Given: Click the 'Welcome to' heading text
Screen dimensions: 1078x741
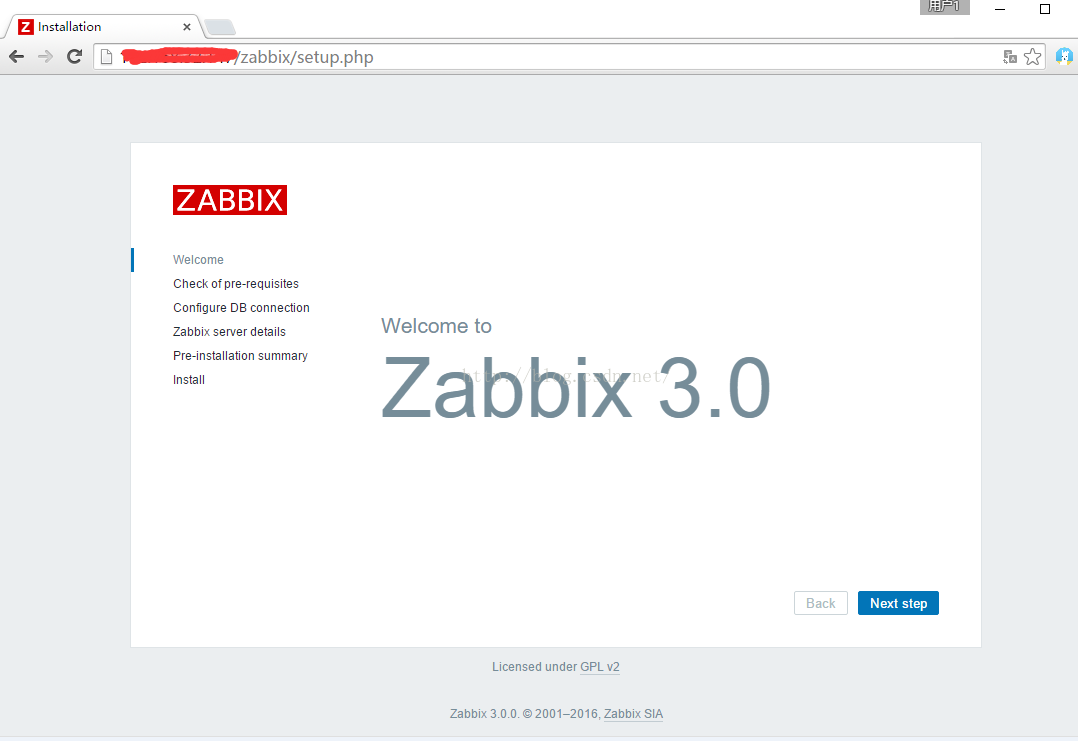Looking at the screenshot, I should [x=437, y=326].
